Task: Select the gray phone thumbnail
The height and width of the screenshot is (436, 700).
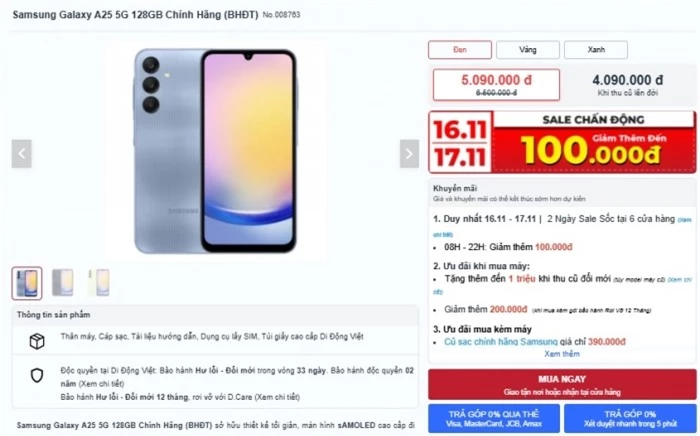Action: tap(62, 282)
